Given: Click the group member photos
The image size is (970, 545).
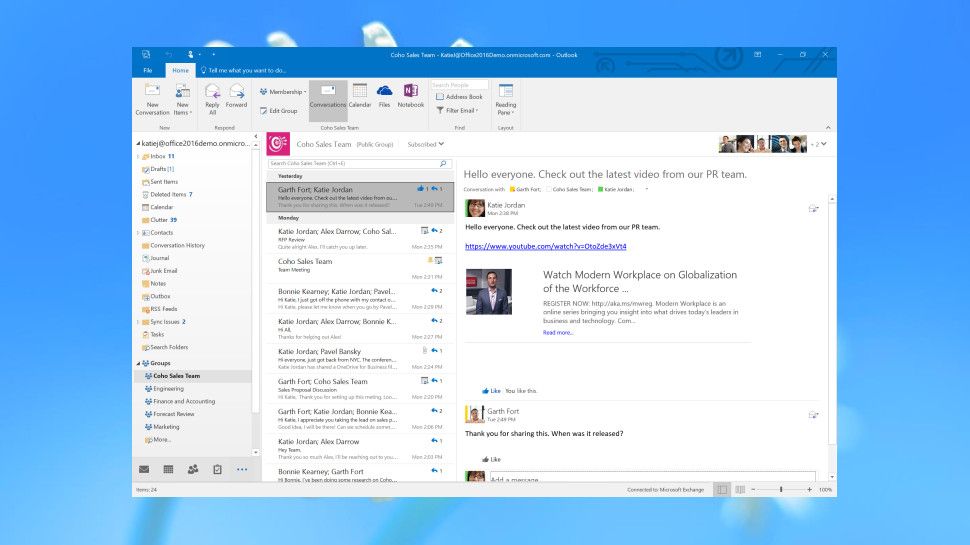Looking at the screenshot, I should click(x=763, y=144).
